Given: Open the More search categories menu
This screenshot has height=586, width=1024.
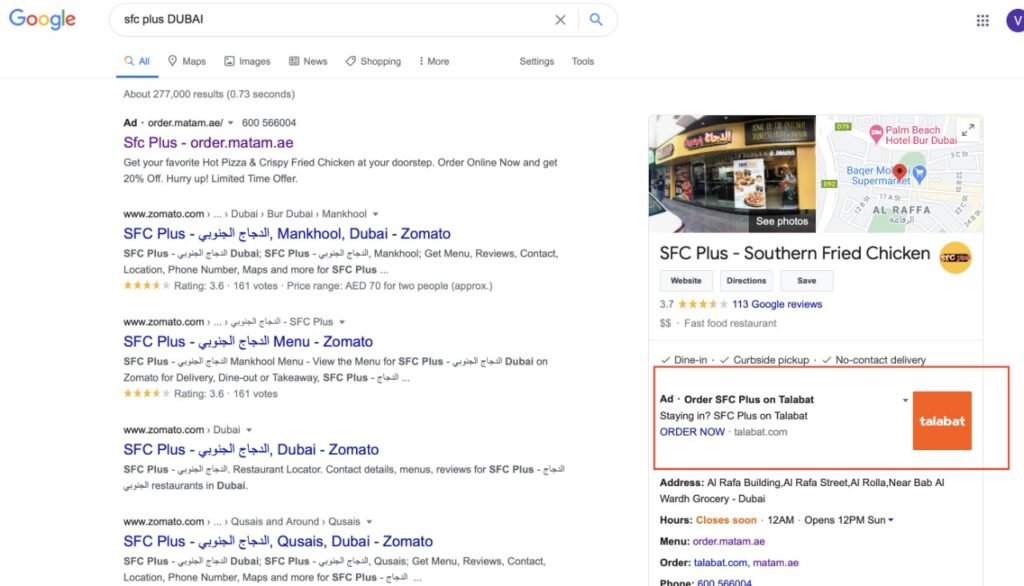Looking at the screenshot, I should click(434, 61).
